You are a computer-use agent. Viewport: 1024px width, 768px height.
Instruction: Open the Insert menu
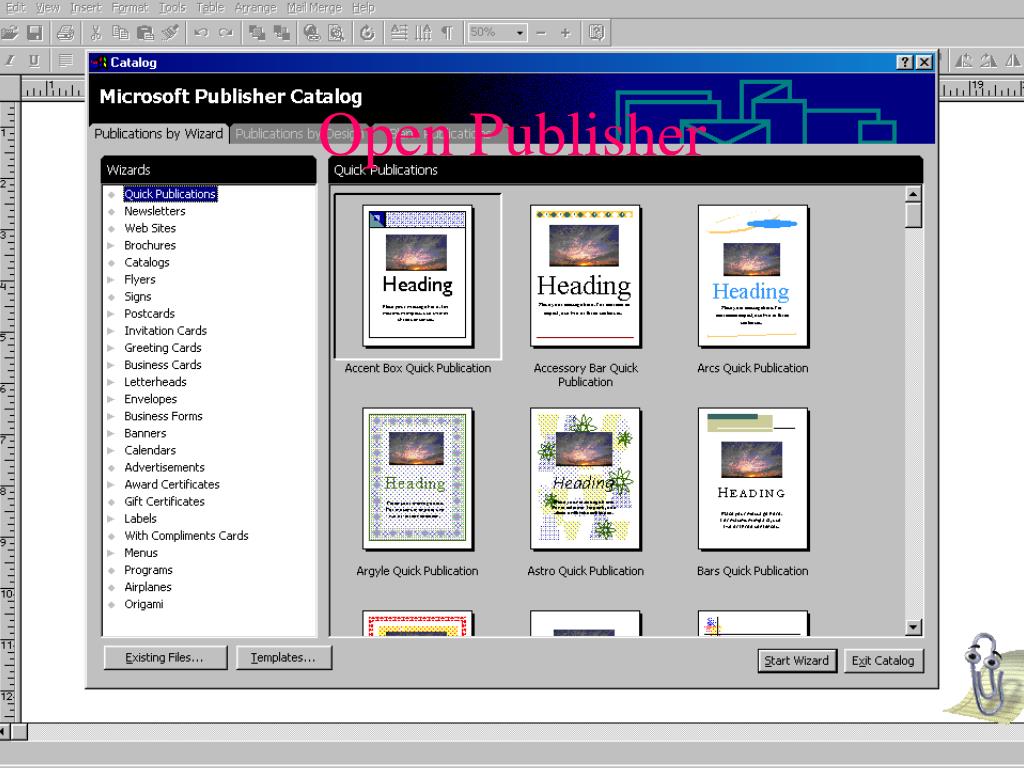click(x=86, y=8)
